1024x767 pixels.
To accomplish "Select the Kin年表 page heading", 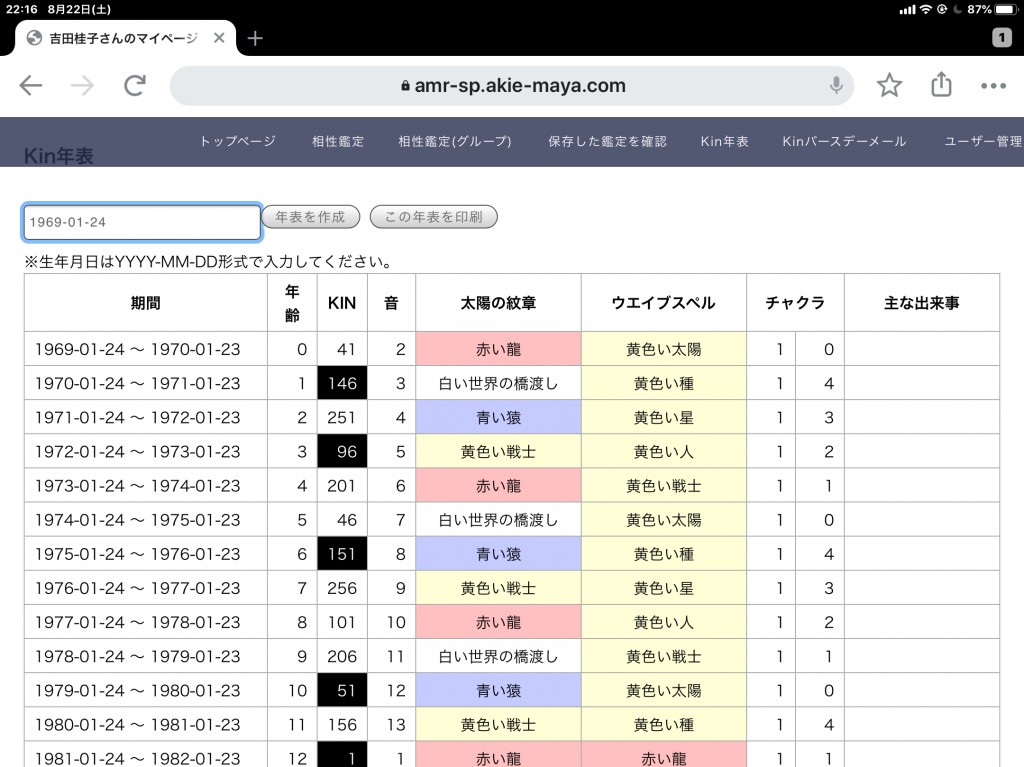I will (x=59, y=155).
